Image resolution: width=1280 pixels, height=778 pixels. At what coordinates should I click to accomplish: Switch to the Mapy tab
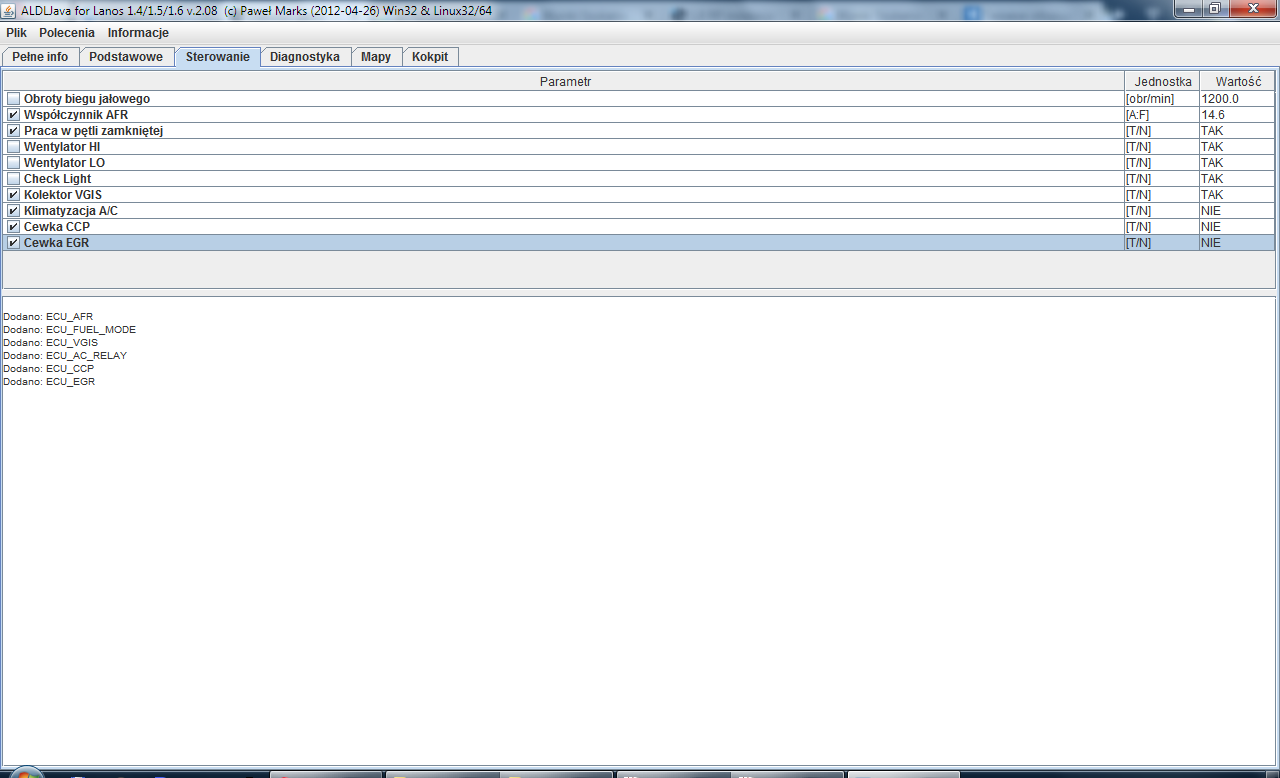coord(376,57)
